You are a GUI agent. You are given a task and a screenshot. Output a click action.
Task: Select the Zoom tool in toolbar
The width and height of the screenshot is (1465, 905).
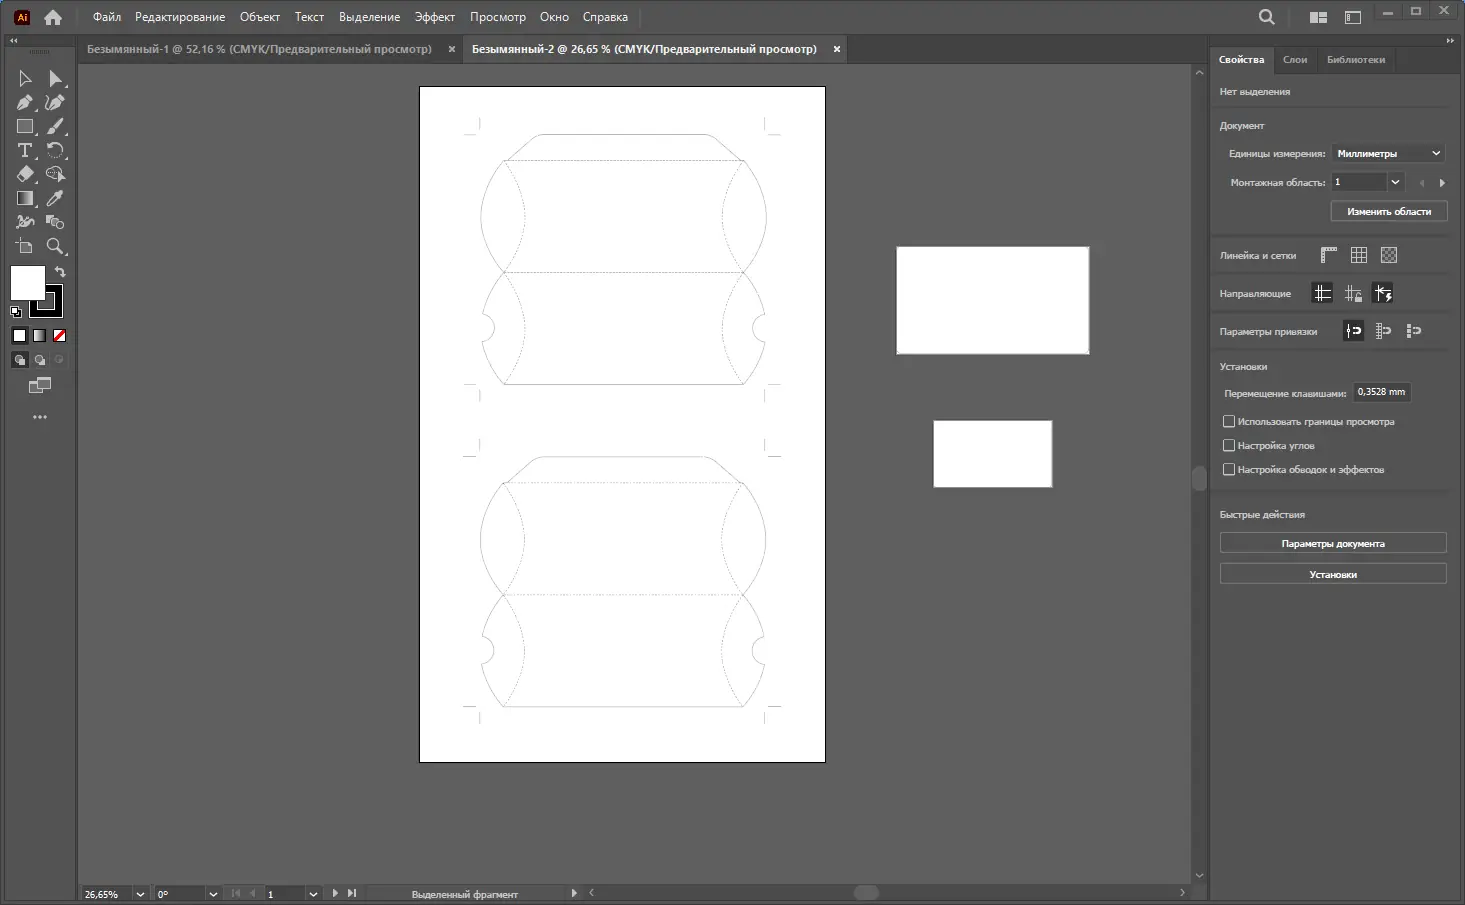click(56, 247)
